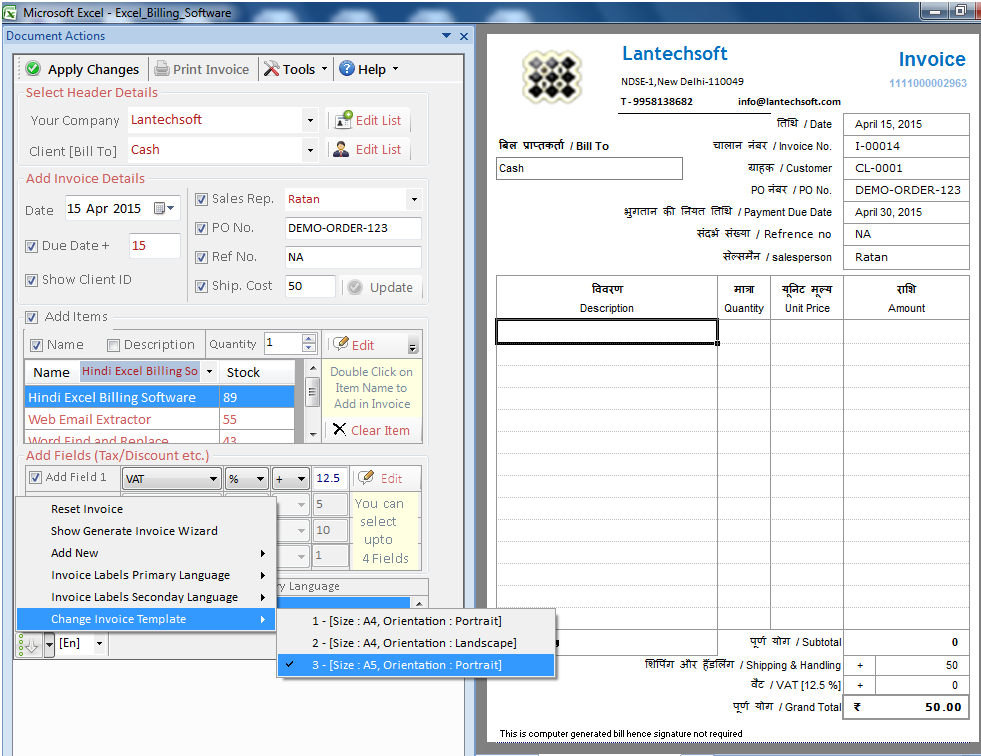
Task: Toggle the Show Client ID checkbox
Action: pos(32,280)
